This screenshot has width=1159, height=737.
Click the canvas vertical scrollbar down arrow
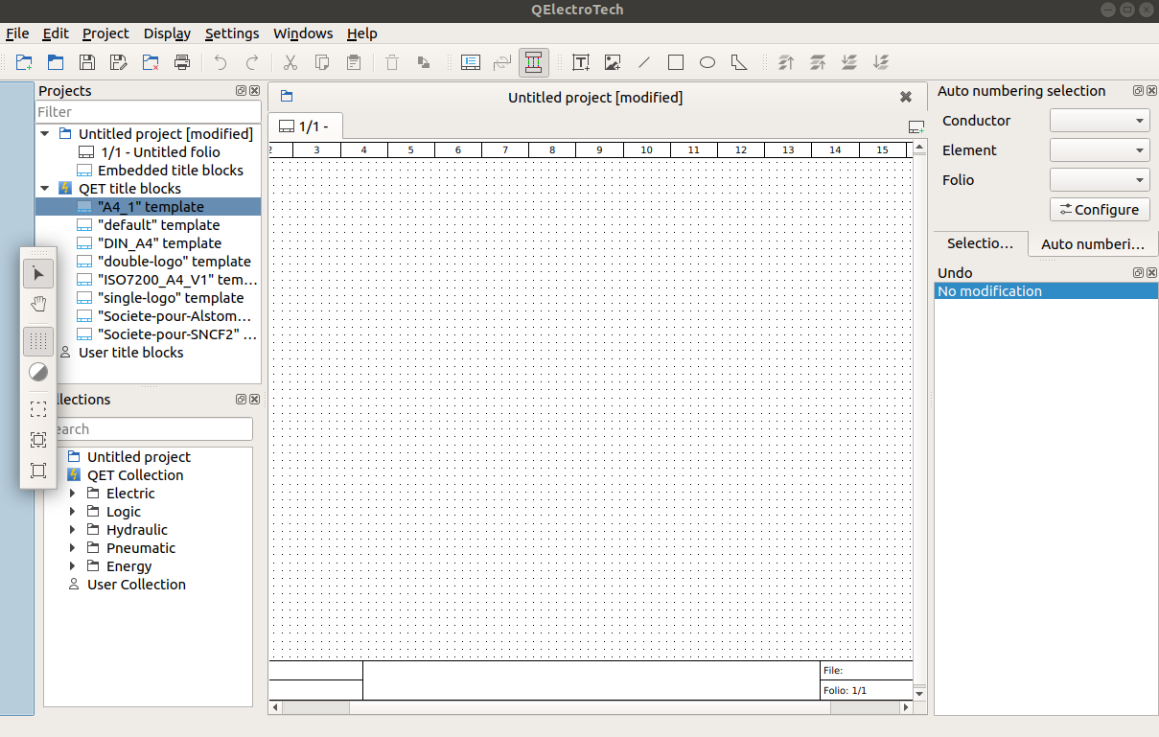[x=920, y=693]
